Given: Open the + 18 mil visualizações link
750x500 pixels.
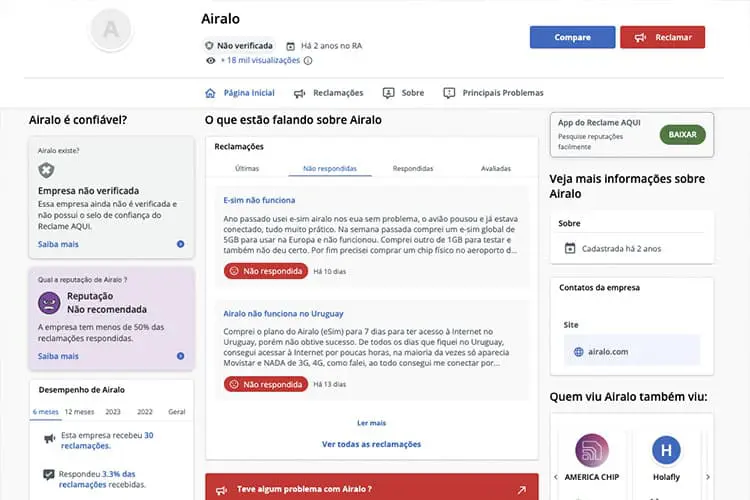Looking at the screenshot, I should coord(260,60).
